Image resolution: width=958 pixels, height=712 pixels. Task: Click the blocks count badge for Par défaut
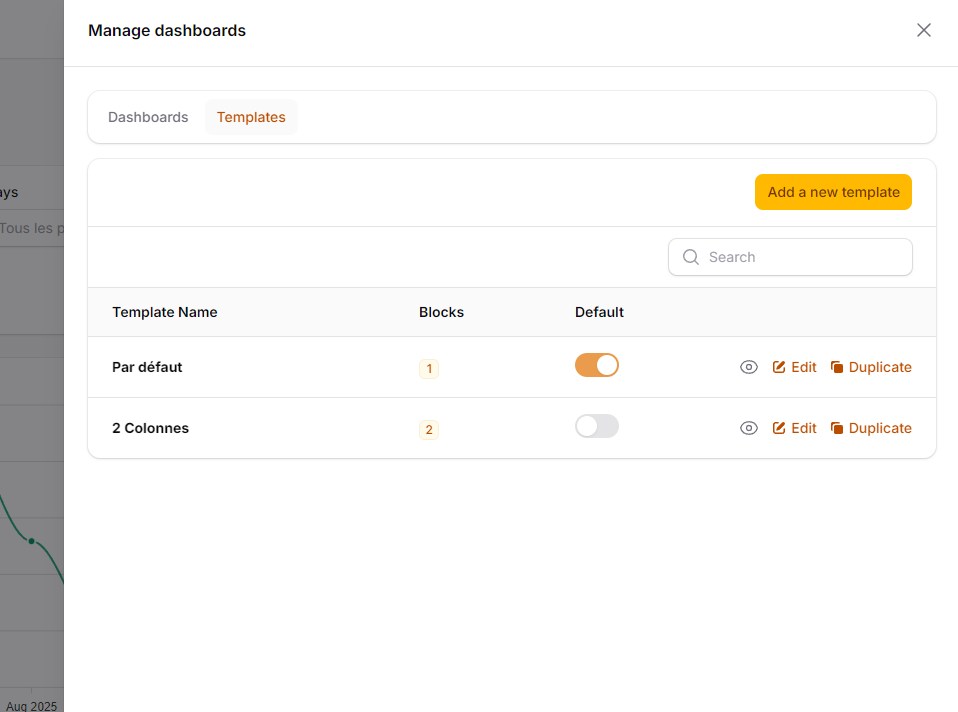[429, 368]
